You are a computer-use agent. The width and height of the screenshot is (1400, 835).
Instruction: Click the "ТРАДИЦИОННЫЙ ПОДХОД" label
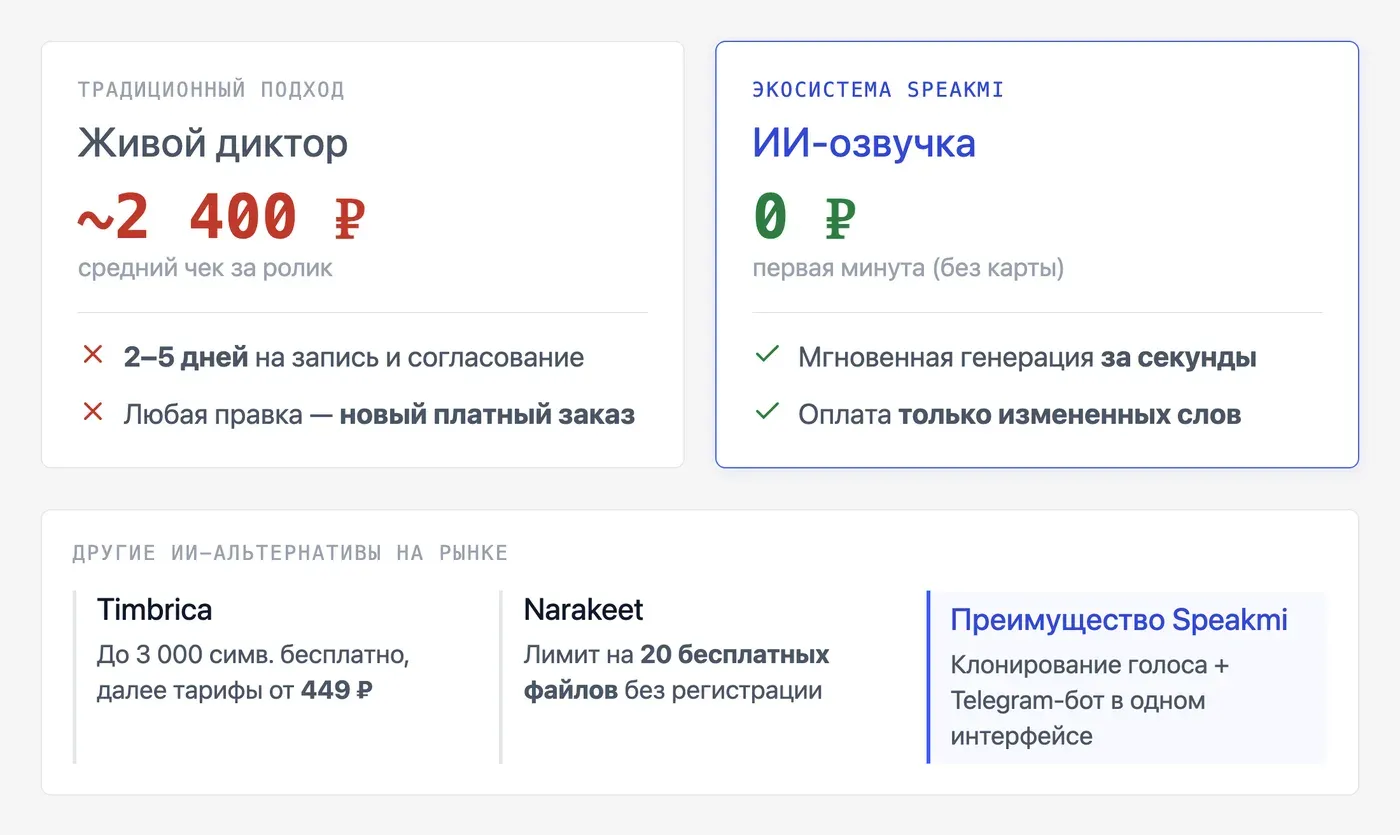click(x=211, y=90)
